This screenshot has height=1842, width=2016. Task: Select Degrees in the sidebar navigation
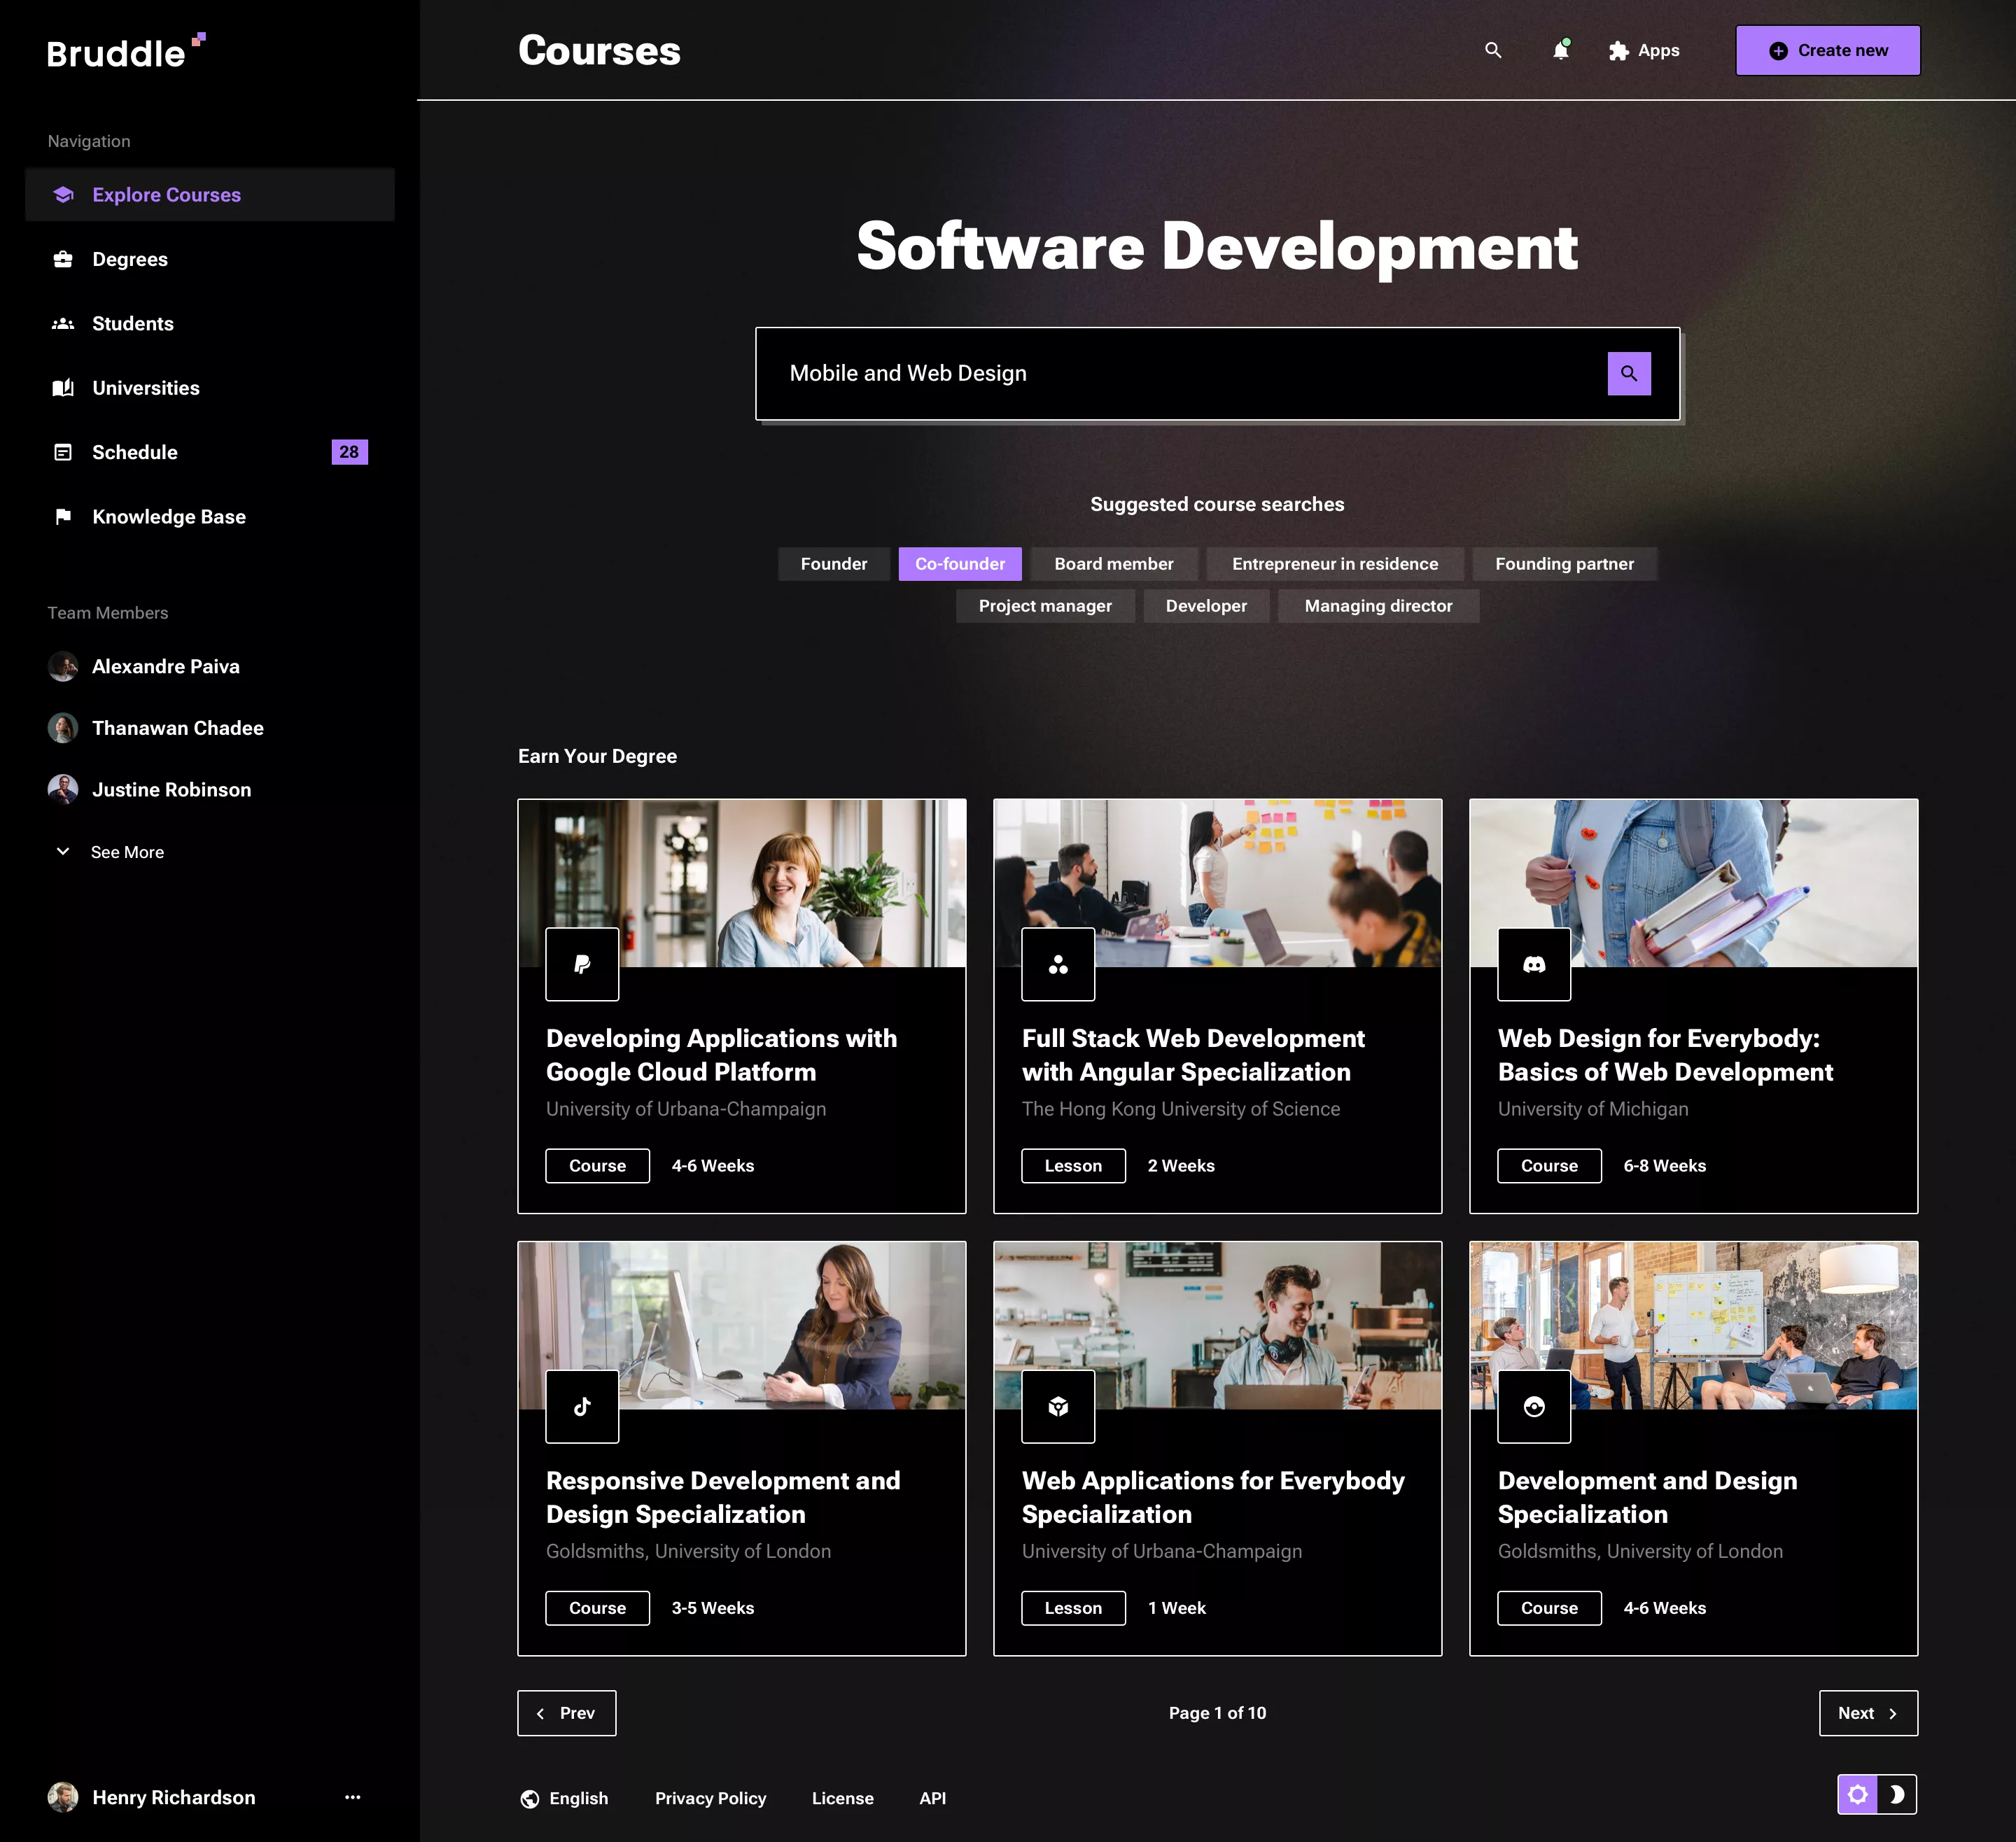point(129,259)
